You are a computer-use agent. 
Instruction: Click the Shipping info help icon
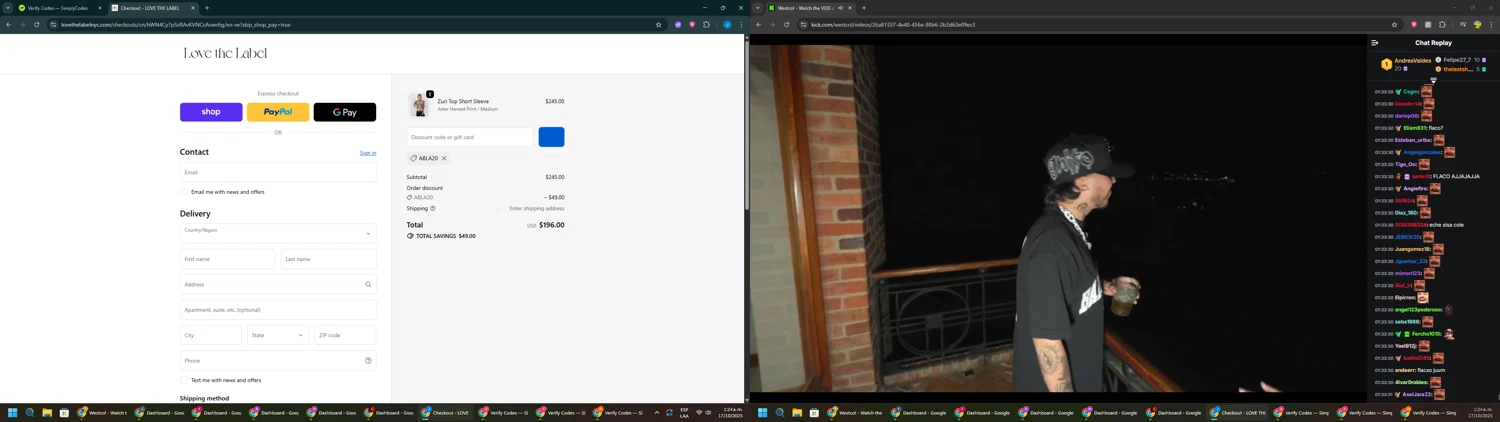click(x=432, y=208)
